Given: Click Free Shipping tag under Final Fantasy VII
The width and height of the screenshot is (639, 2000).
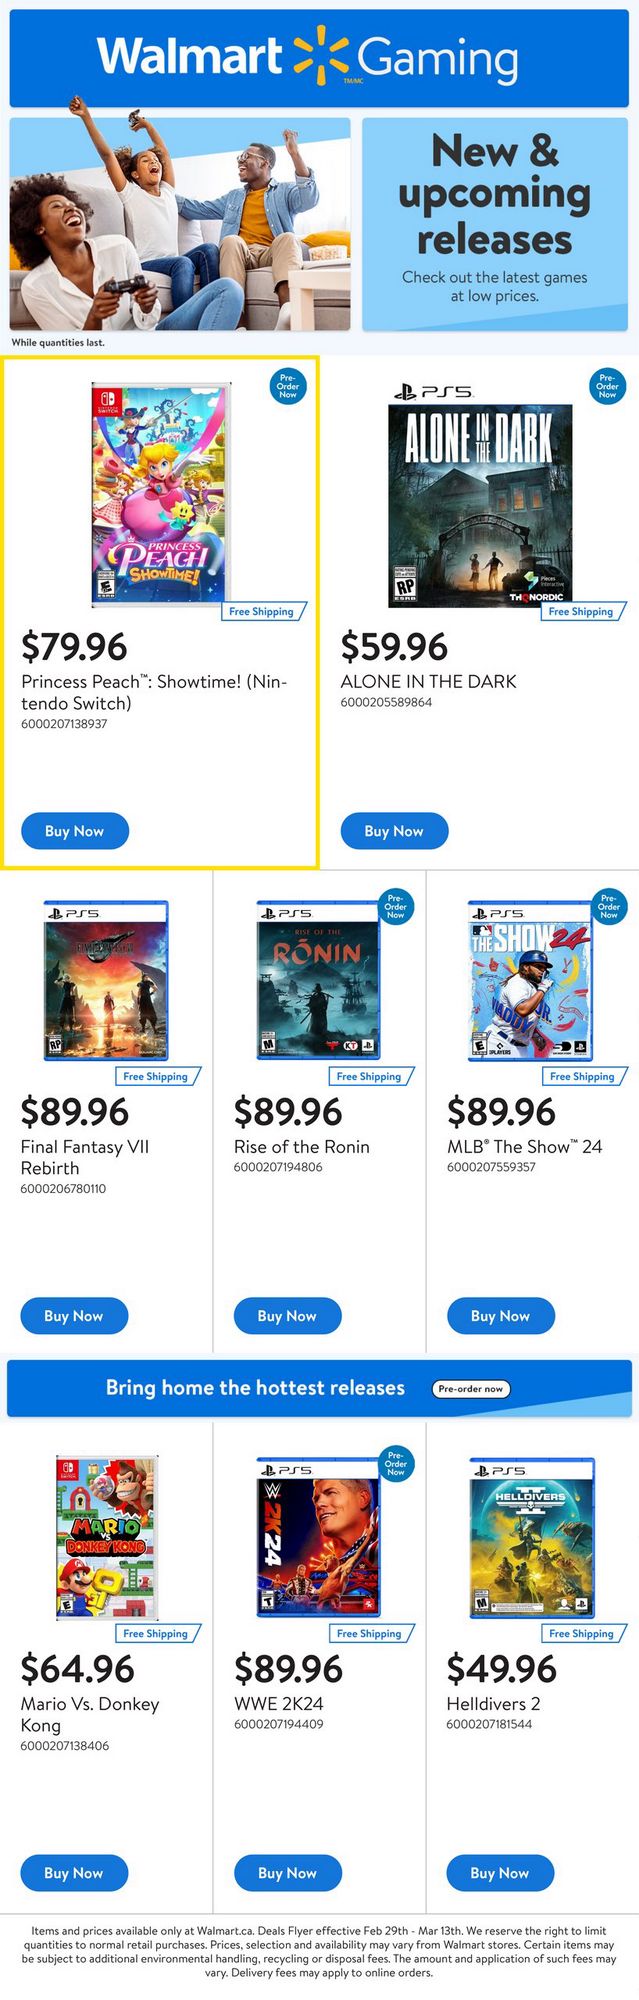Looking at the screenshot, I should tap(155, 1076).
